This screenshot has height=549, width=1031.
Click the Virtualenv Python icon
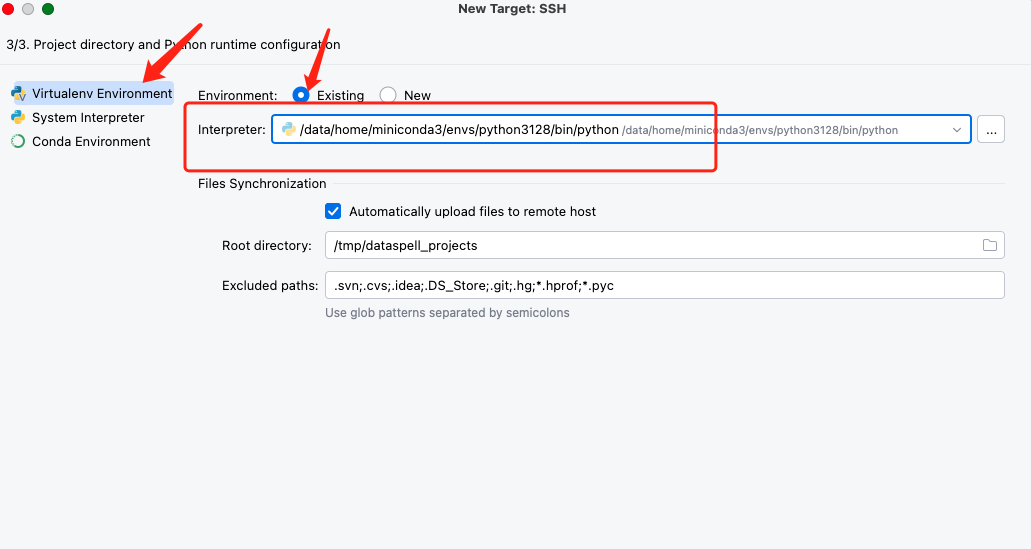18,93
